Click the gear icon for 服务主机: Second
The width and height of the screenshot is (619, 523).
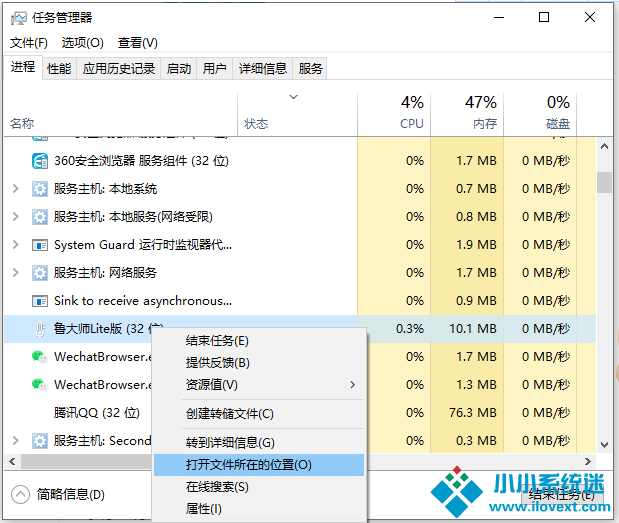40,441
